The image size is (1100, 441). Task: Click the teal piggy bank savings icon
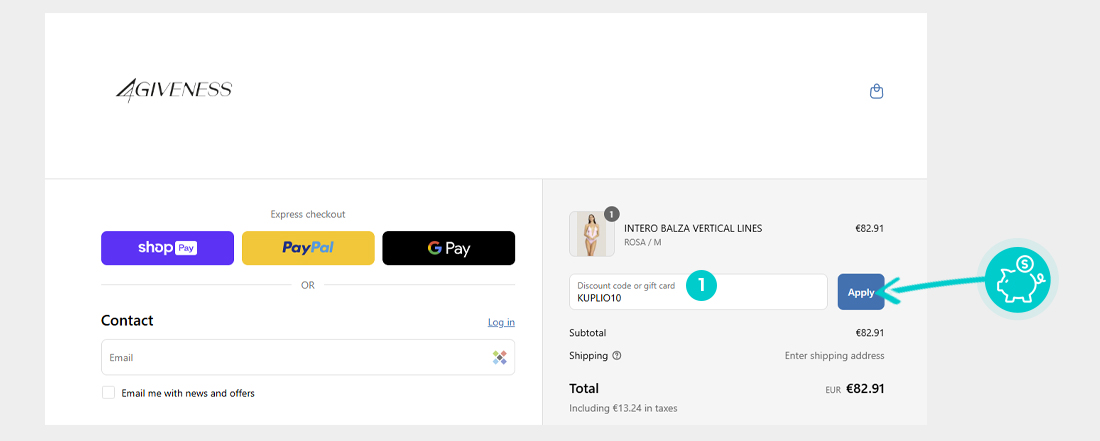coord(1017,279)
